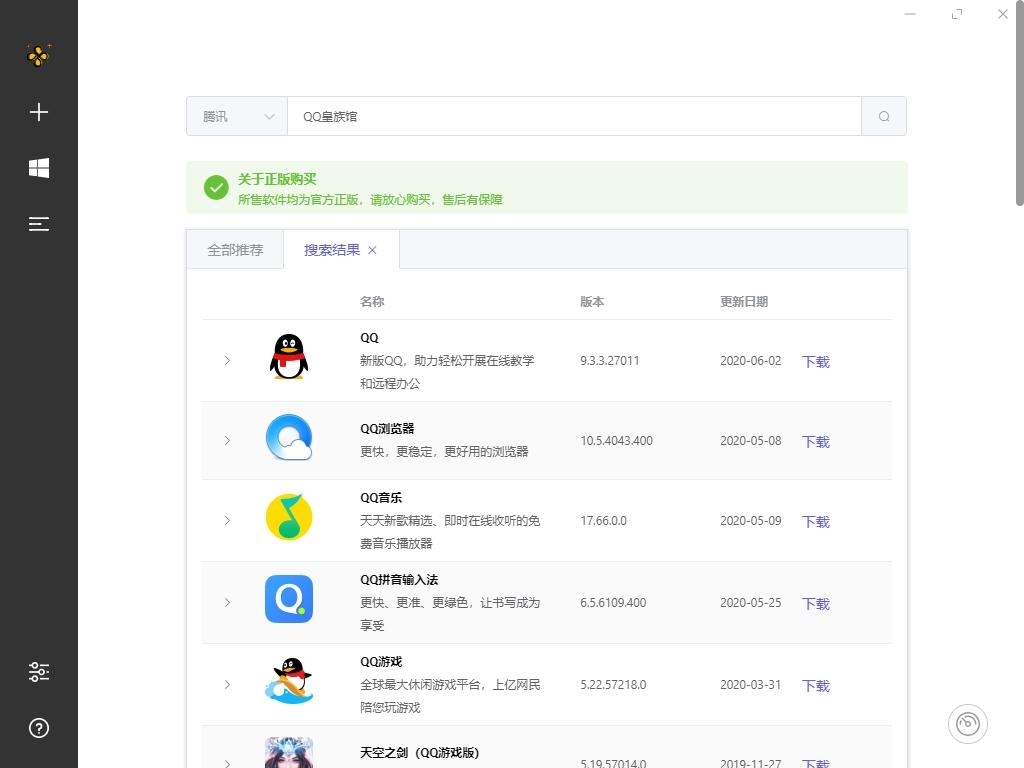1024x768 pixels.
Task: Download QQ浏览器 via its 下载 link
Action: click(815, 441)
